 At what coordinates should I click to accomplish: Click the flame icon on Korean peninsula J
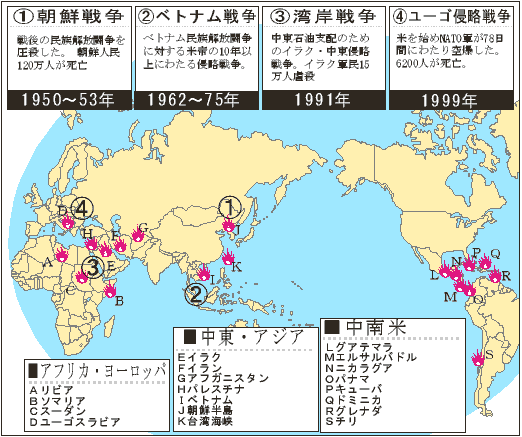[x=229, y=224]
